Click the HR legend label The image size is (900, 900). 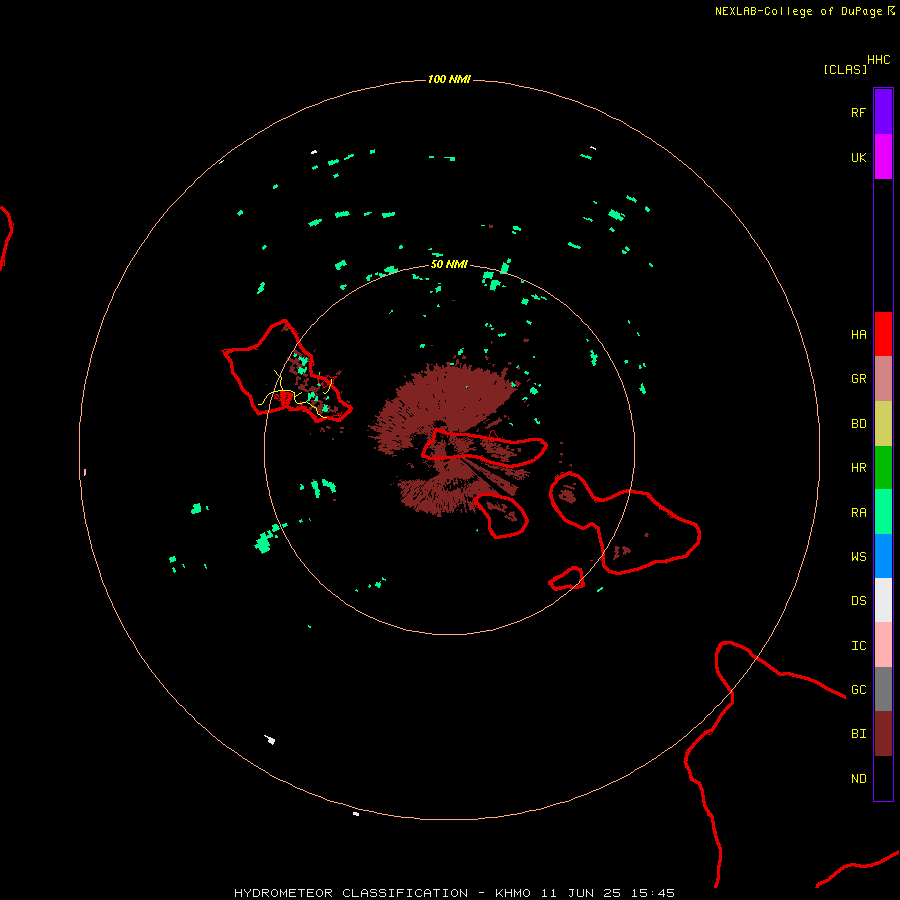tap(858, 468)
